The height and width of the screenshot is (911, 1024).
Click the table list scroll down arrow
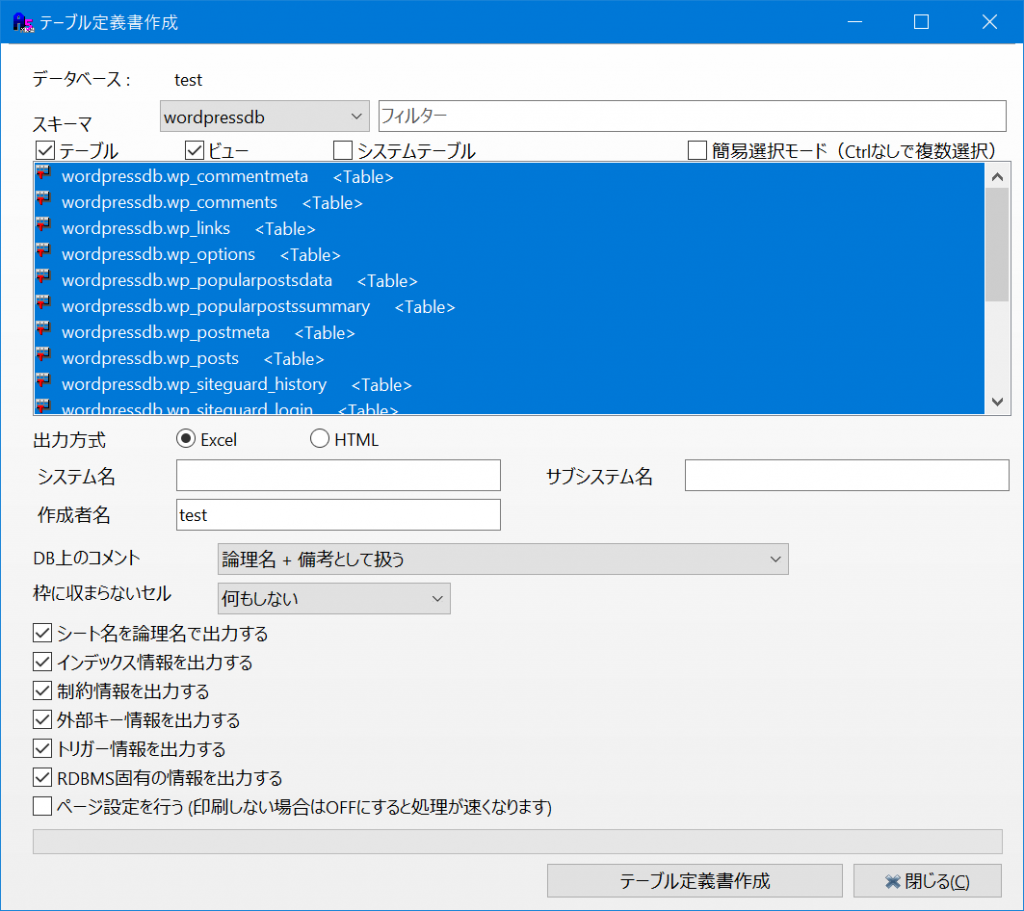997,402
